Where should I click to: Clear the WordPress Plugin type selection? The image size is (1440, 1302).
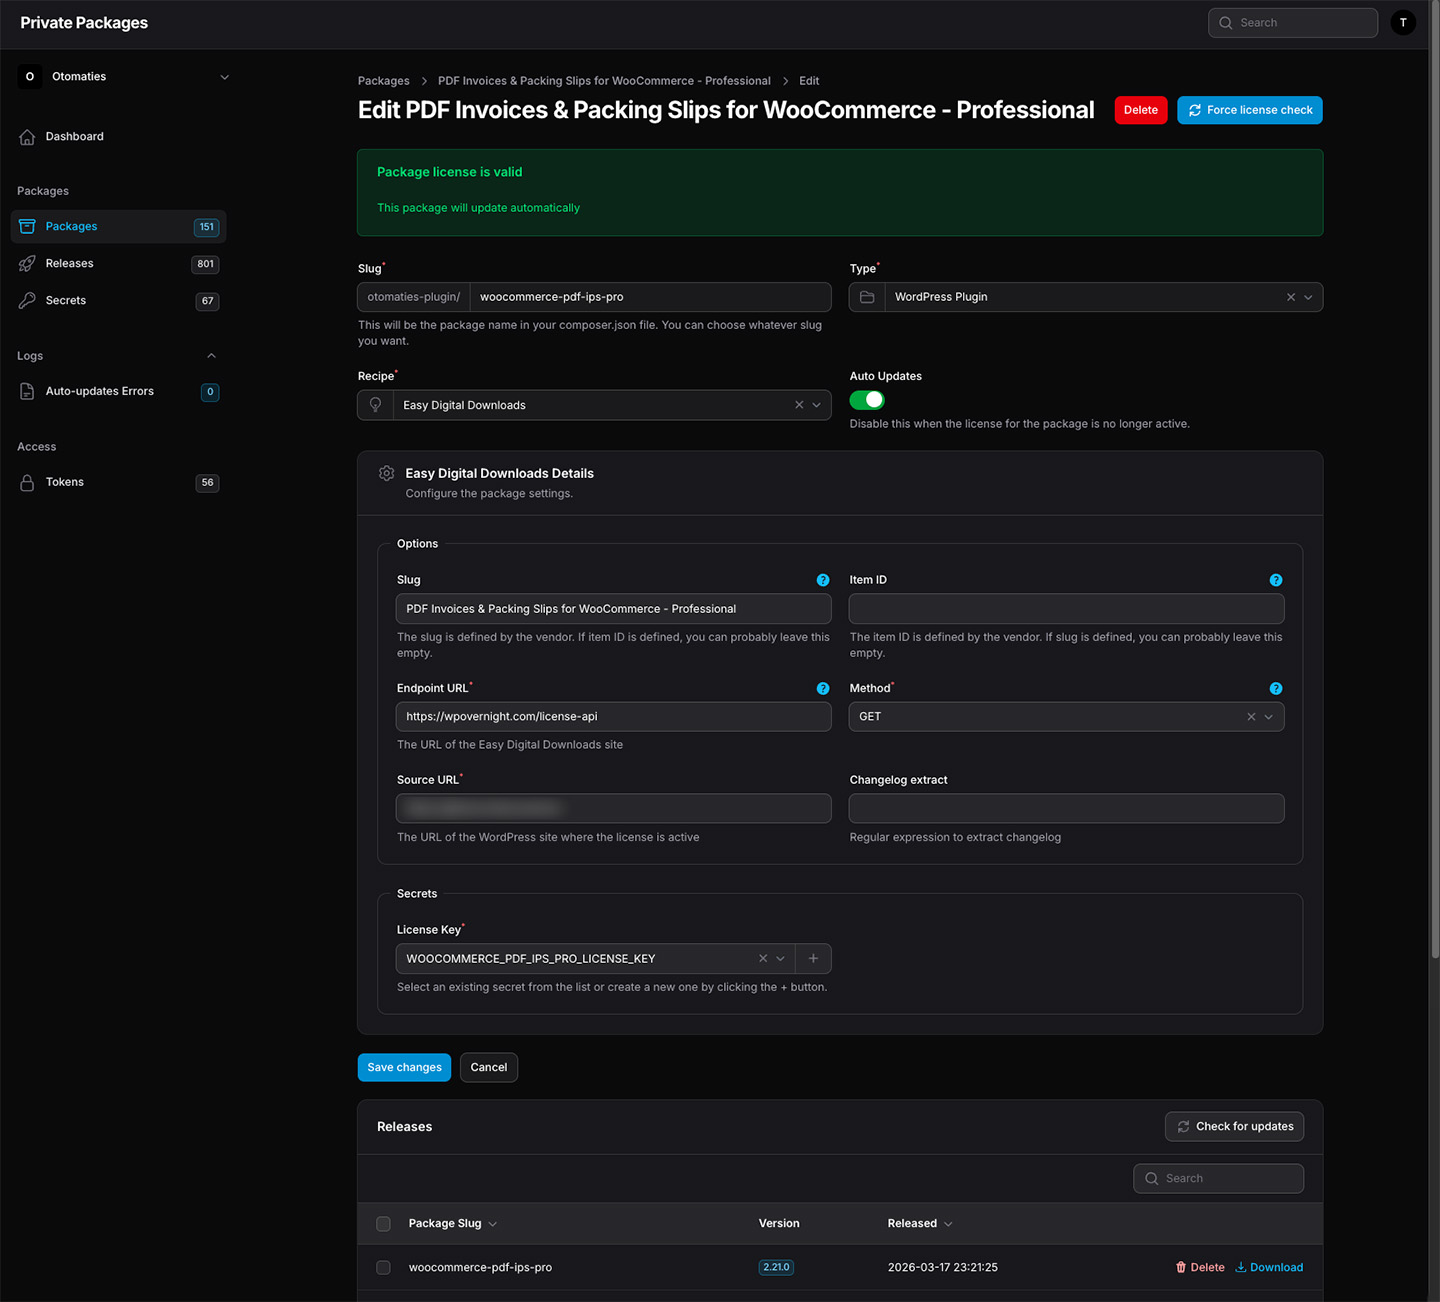(x=1291, y=297)
